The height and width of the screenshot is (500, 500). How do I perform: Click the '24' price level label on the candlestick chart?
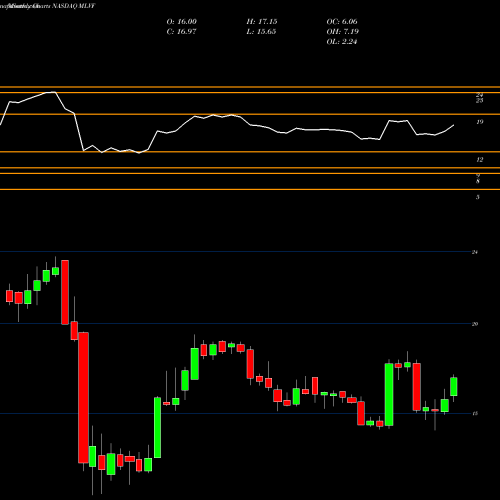[x=475, y=252]
